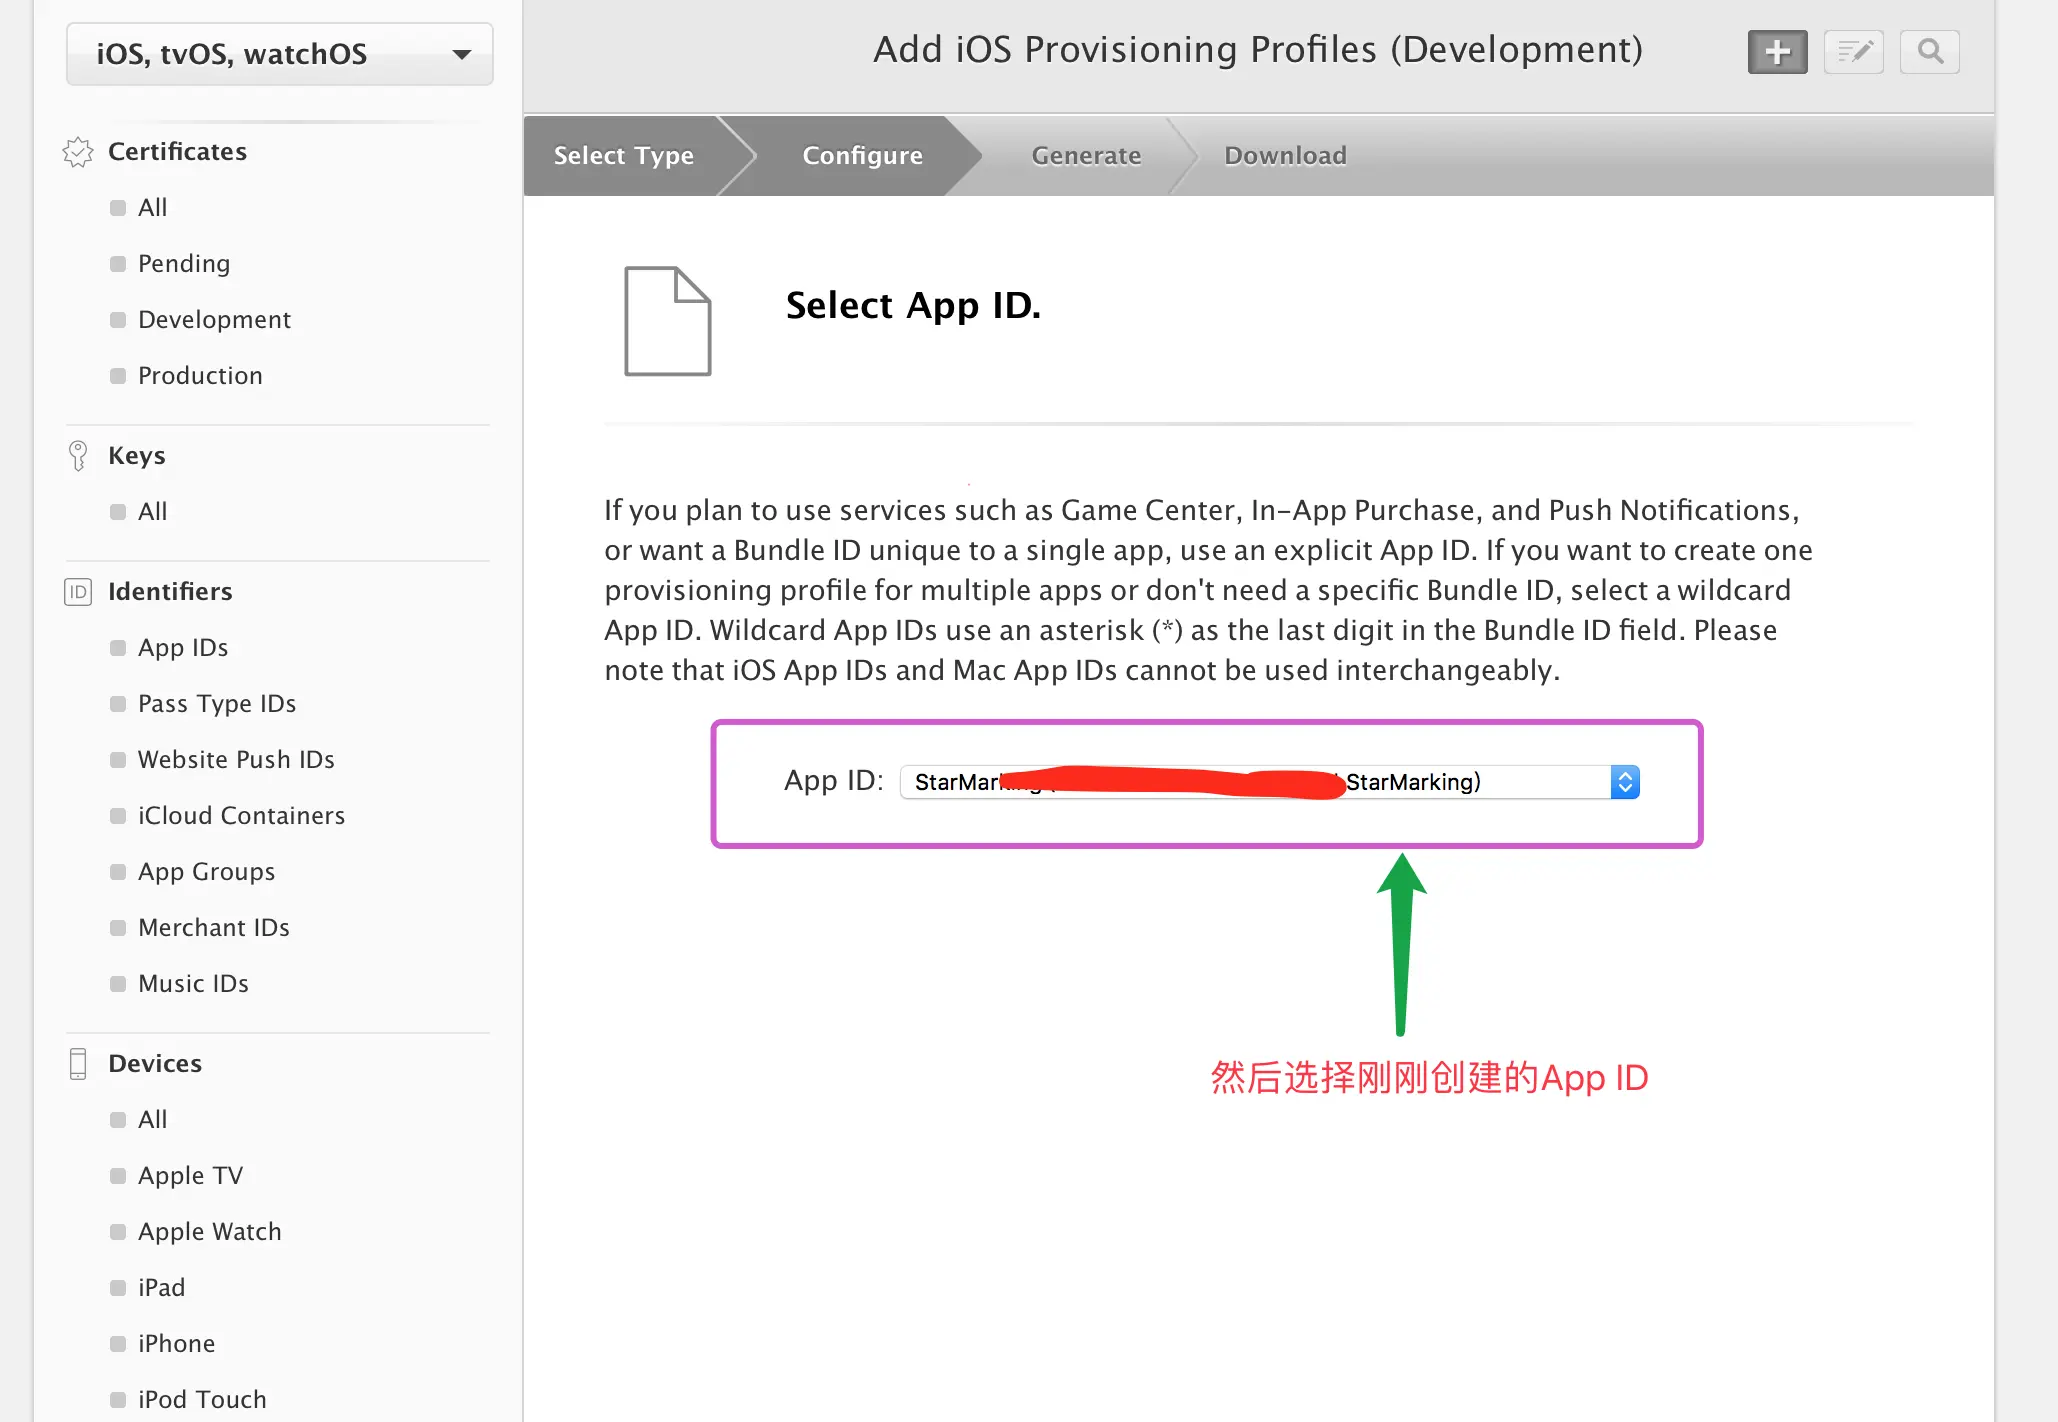
Task: Click the App ID dropdown blue arrows
Action: point(1625,782)
